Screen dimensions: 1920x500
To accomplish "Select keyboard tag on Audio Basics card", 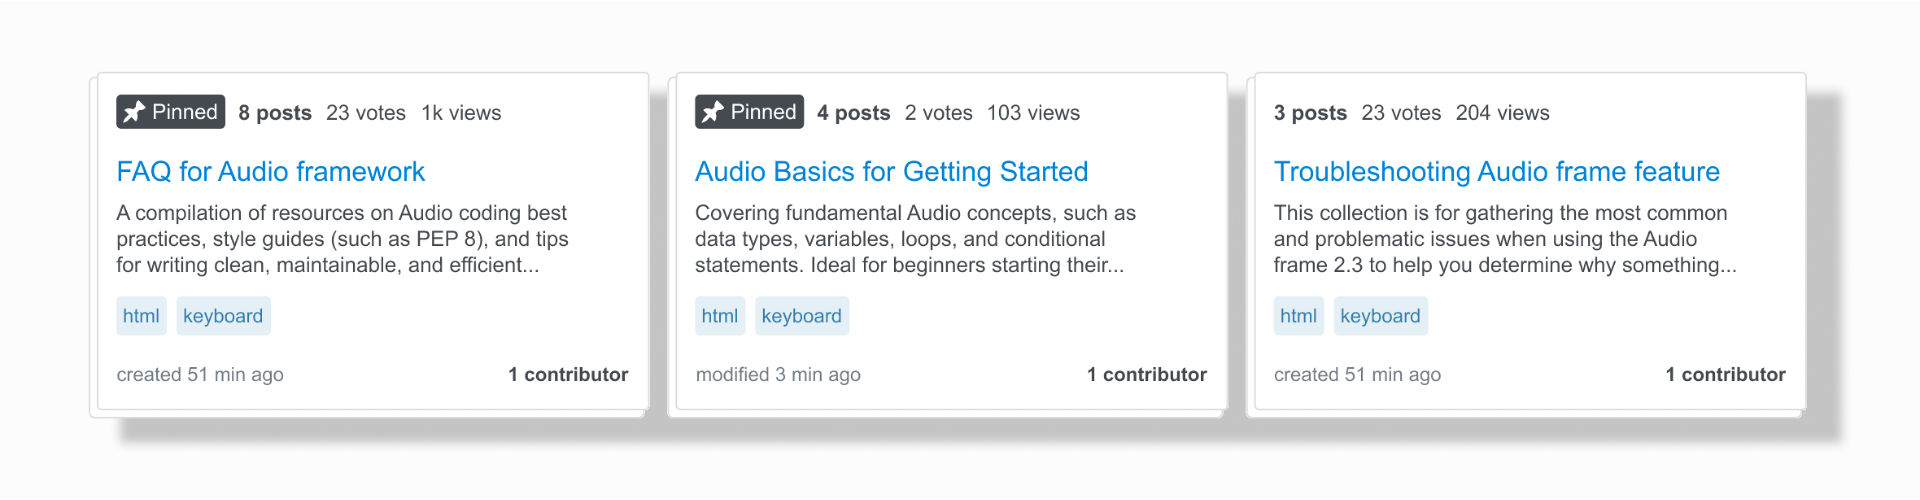I will point(802,316).
